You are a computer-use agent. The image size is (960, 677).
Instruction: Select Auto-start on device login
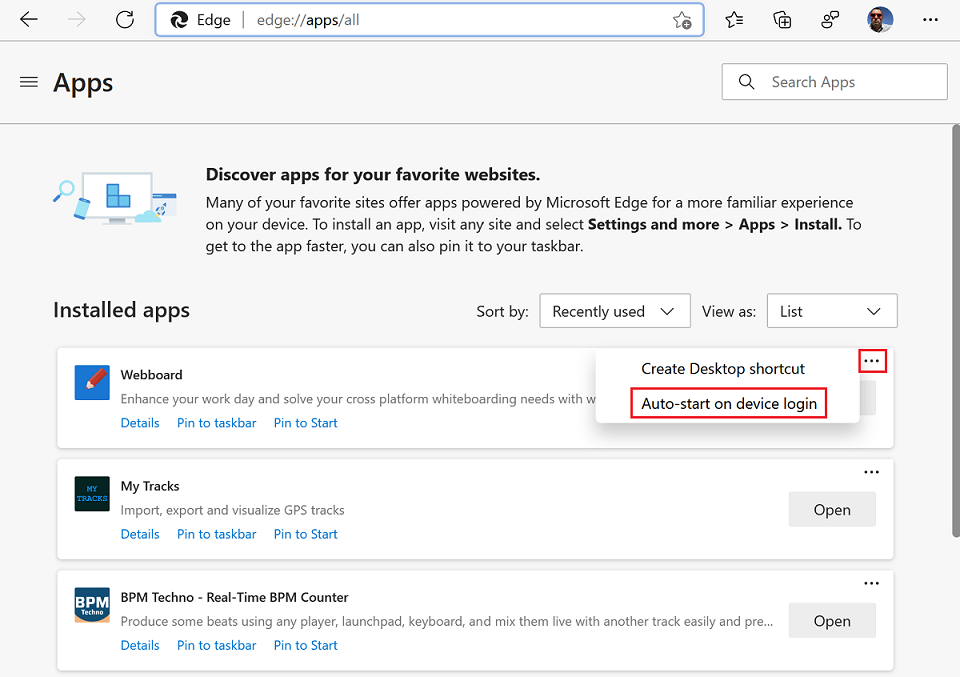tap(728, 403)
